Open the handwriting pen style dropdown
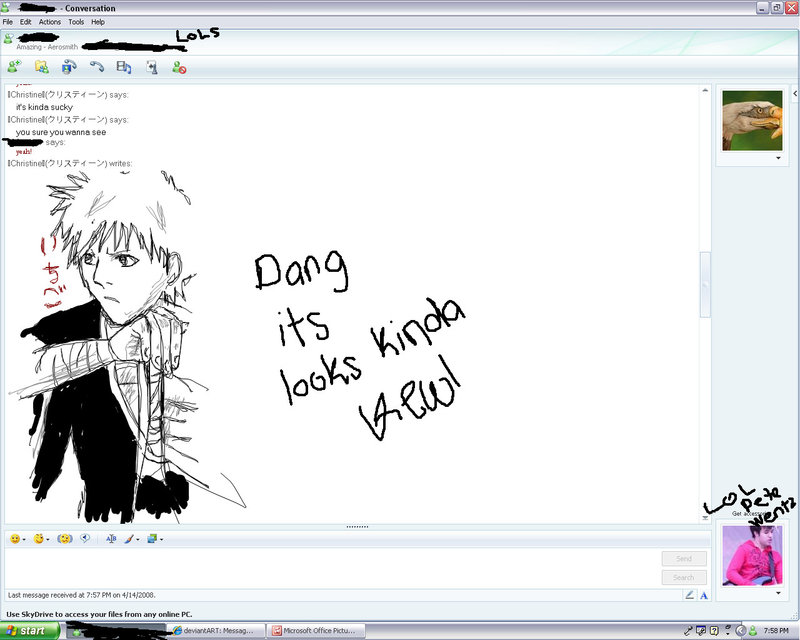The image size is (800, 640). [137, 540]
